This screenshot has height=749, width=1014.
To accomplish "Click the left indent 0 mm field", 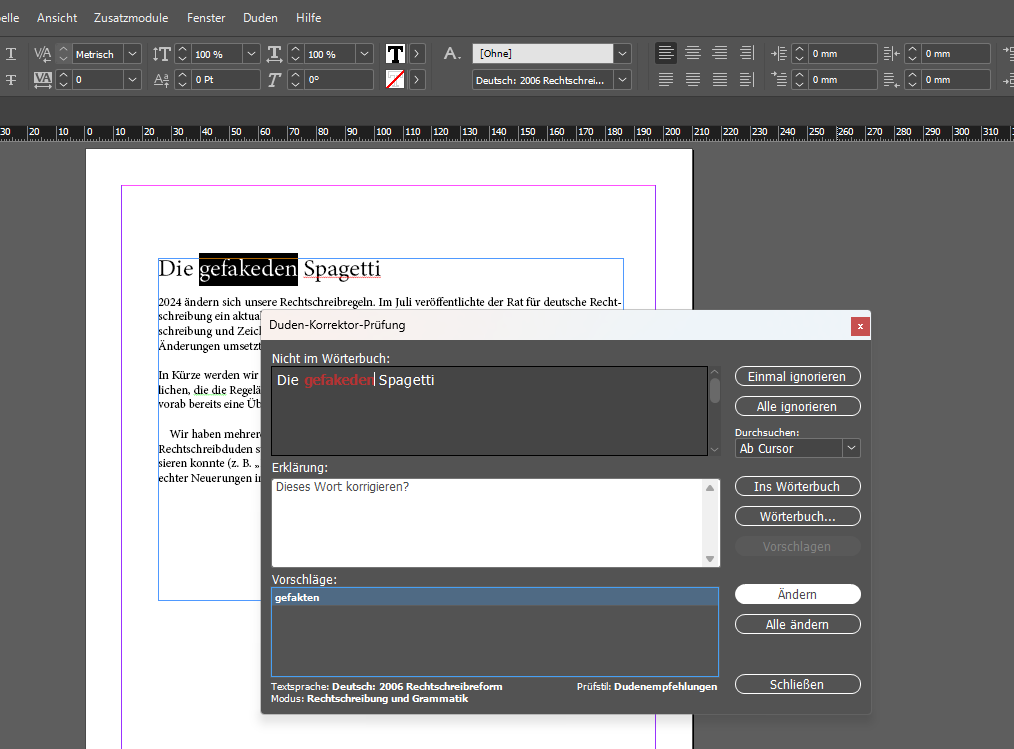I will (843, 54).
